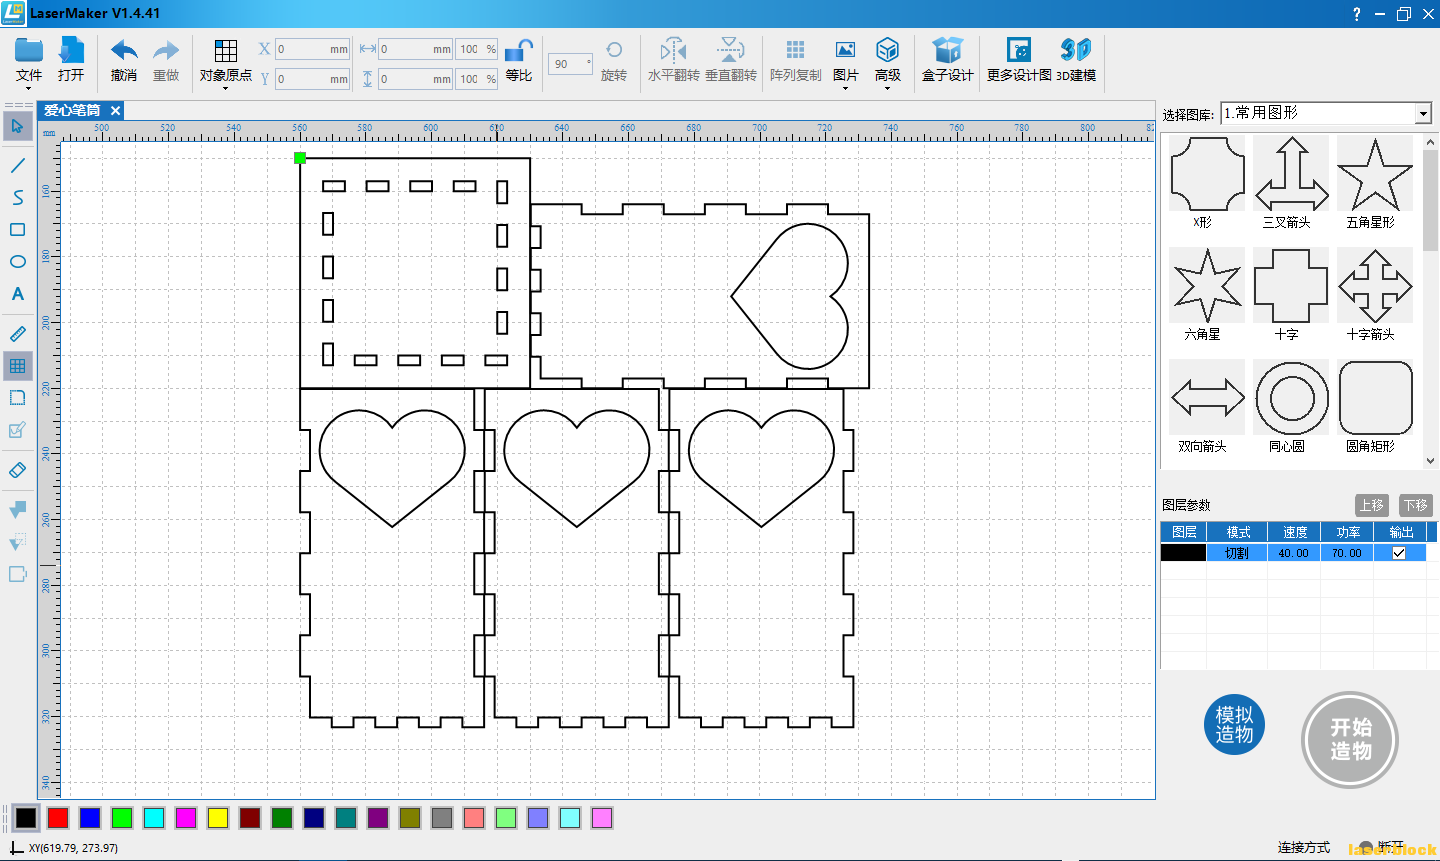Viewport: 1440px width, 861px height.
Task: Open the 文件 file menu icon
Action: point(29,50)
